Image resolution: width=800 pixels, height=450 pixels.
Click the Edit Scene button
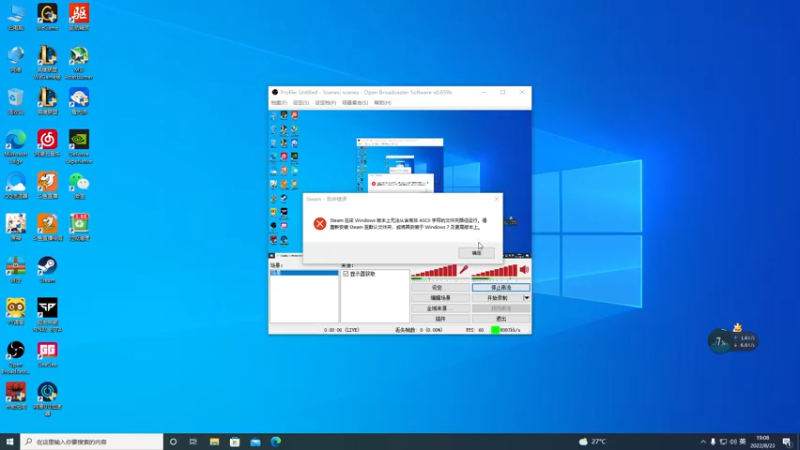[440, 298]
